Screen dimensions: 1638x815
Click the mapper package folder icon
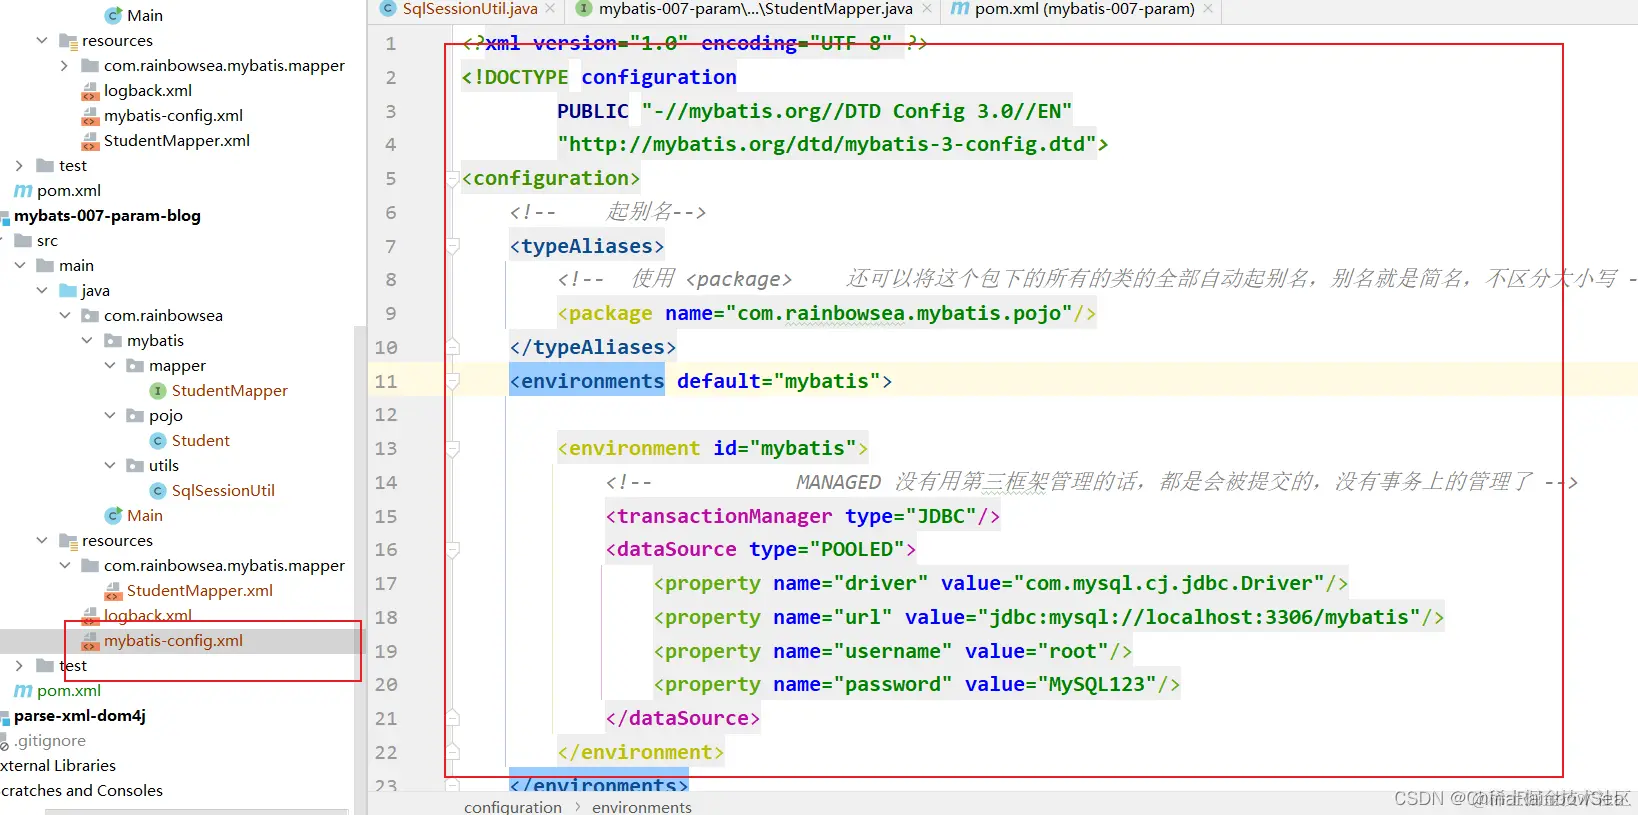(x=135, y=365)
